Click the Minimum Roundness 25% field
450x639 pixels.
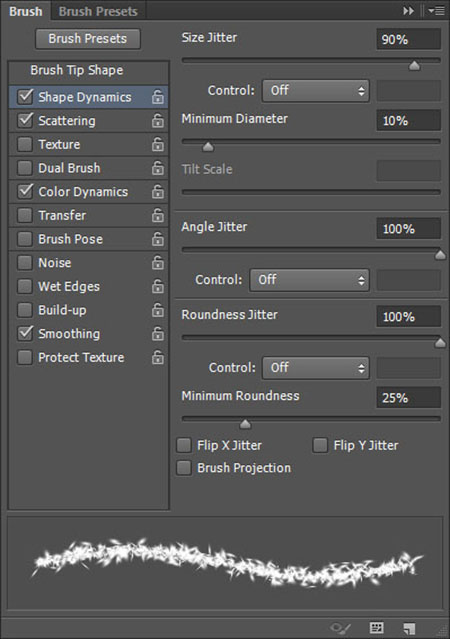tap(408, 397)
